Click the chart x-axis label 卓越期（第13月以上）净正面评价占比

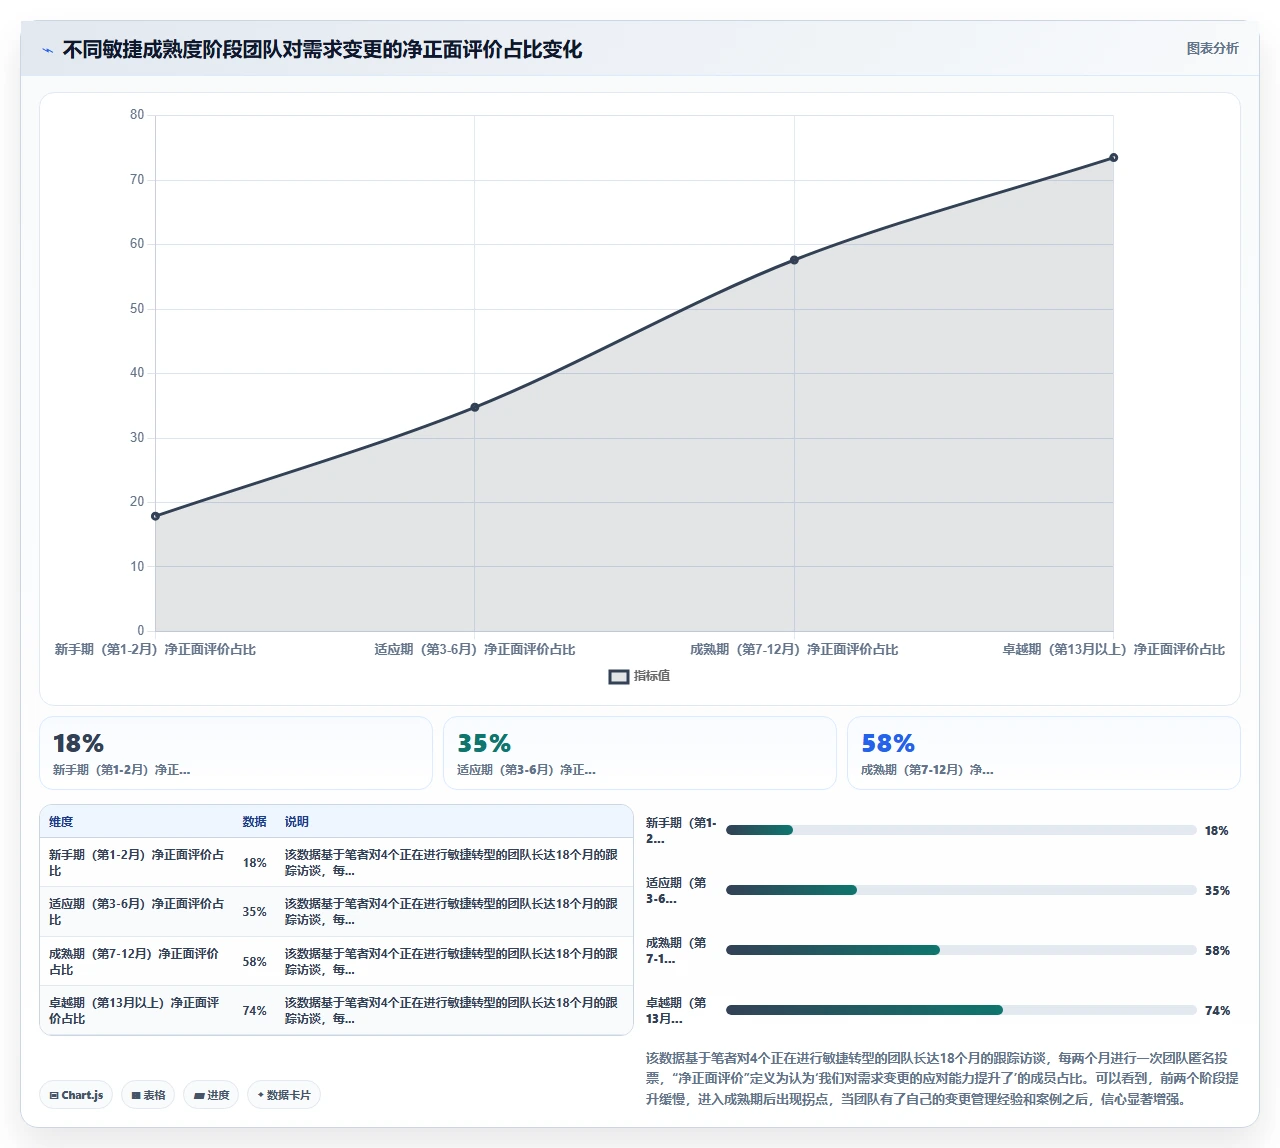tap(1113, 650)
